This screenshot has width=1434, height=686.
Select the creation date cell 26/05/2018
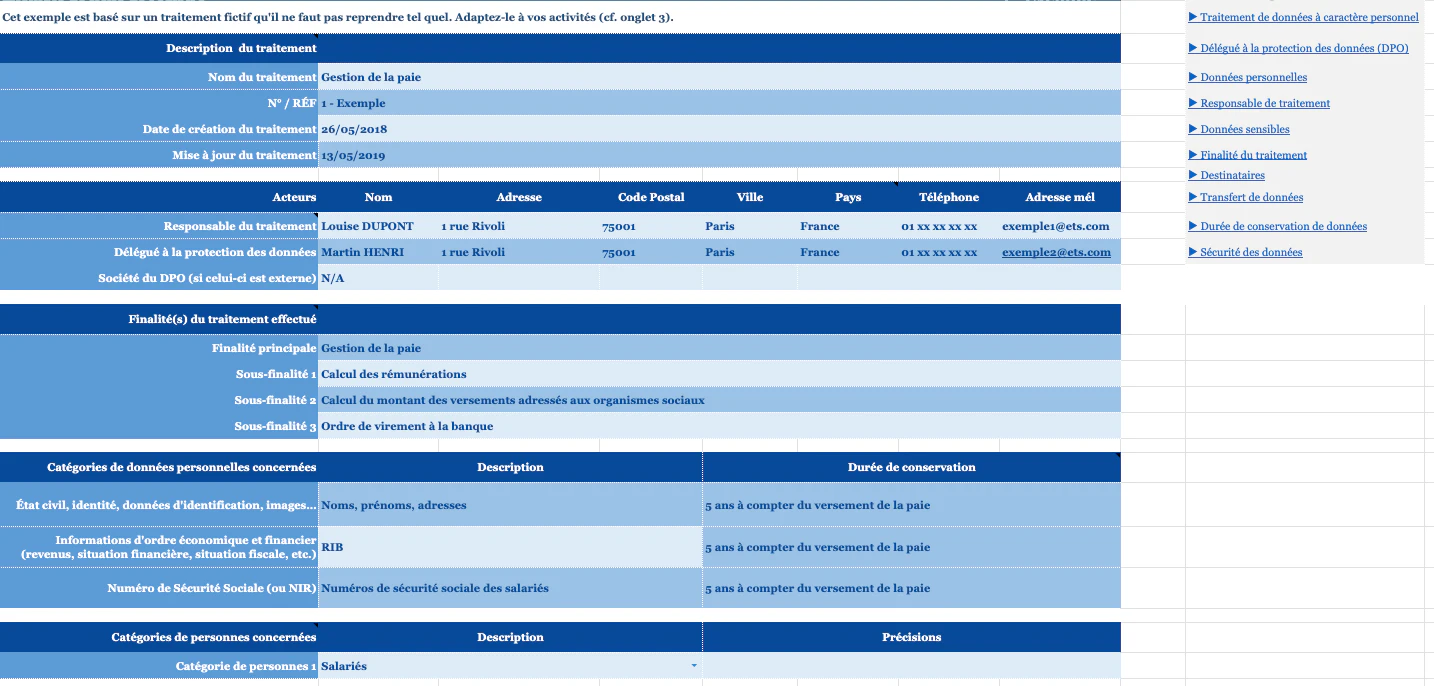719,129
